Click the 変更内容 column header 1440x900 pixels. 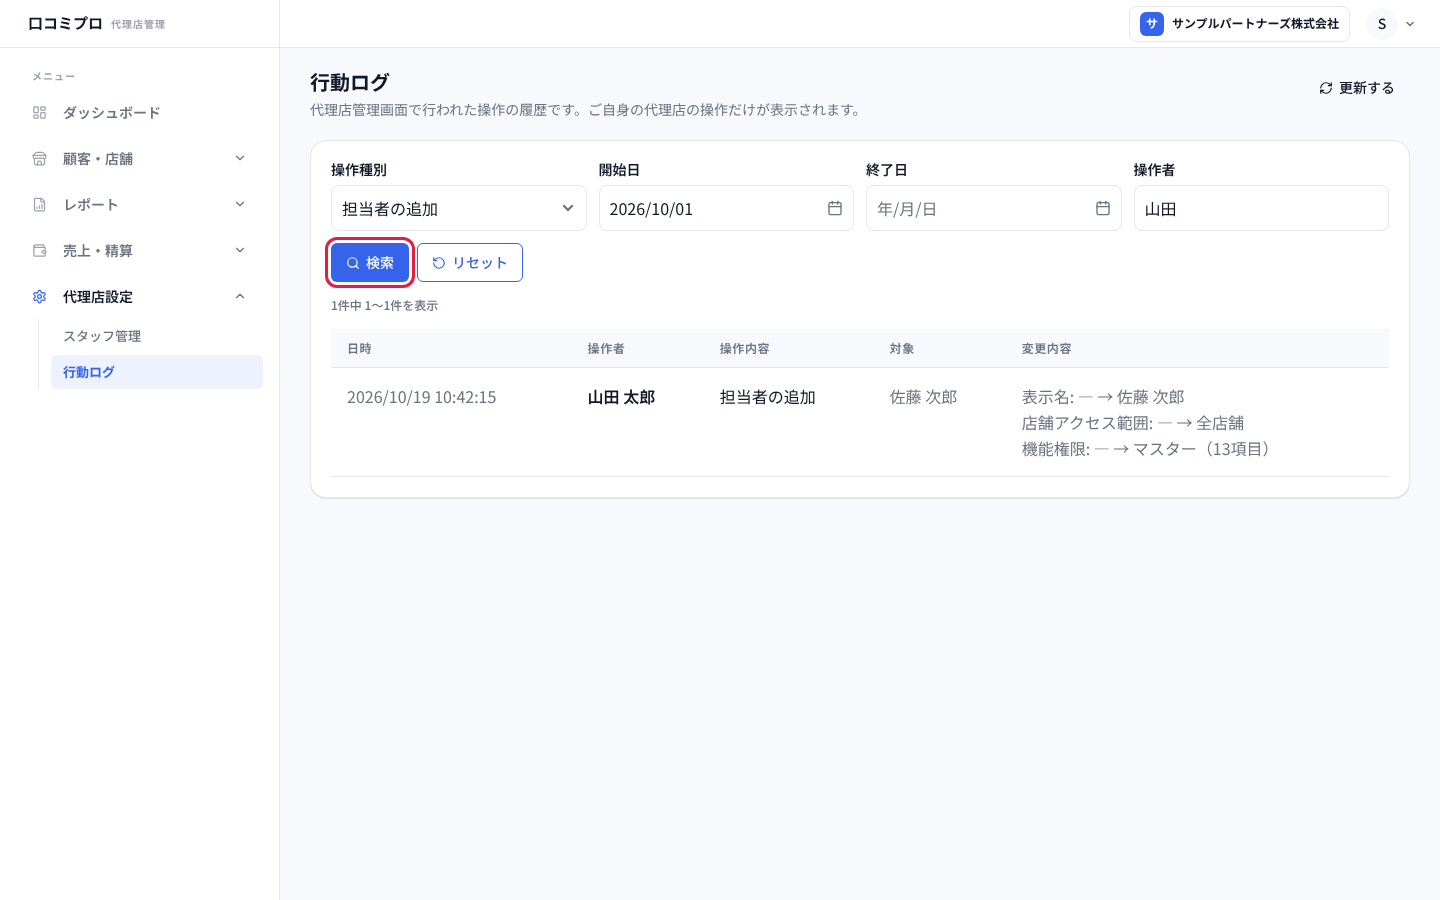pyautogui.click(x=1046, y=348)
